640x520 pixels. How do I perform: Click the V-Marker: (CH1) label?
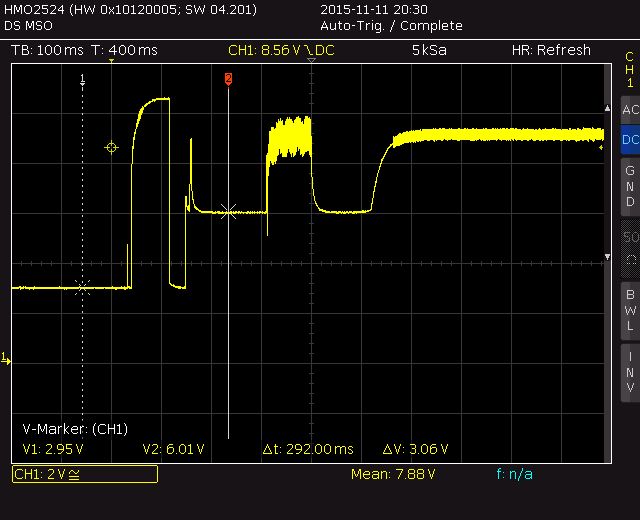point(75,429)
